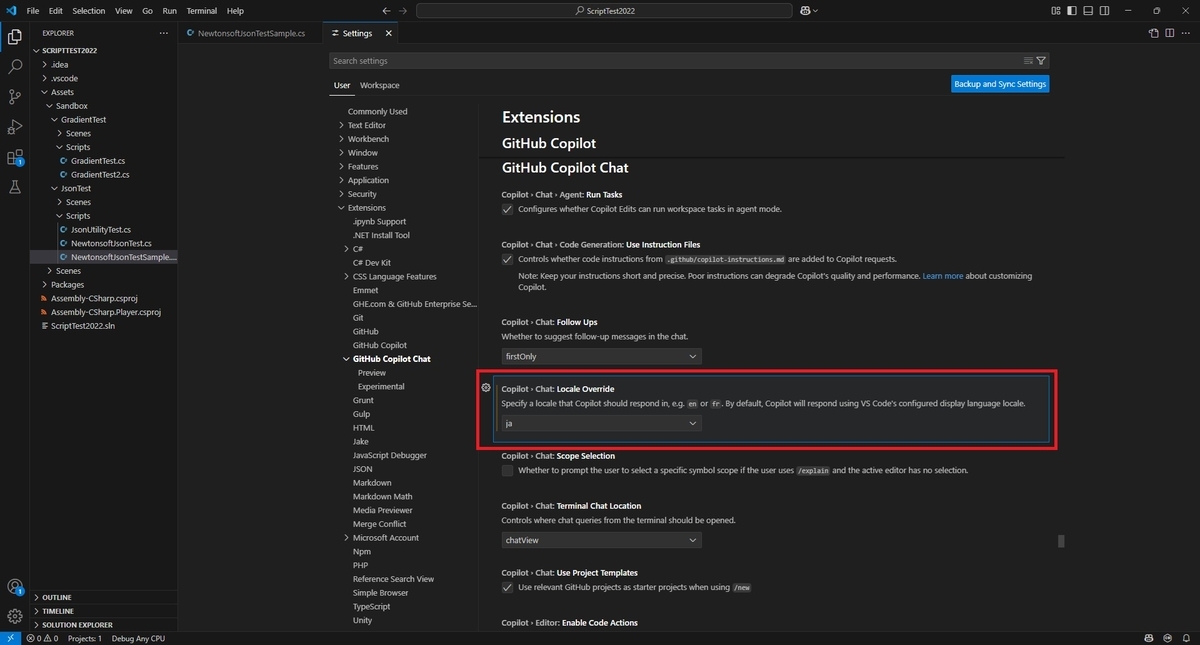Open the Manage gear icon

(15, 616)
